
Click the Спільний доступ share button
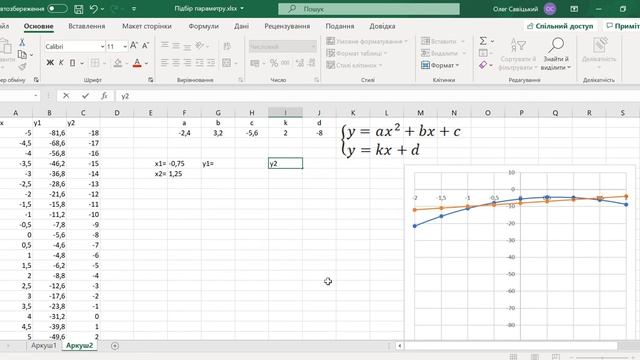coord(560,26)
